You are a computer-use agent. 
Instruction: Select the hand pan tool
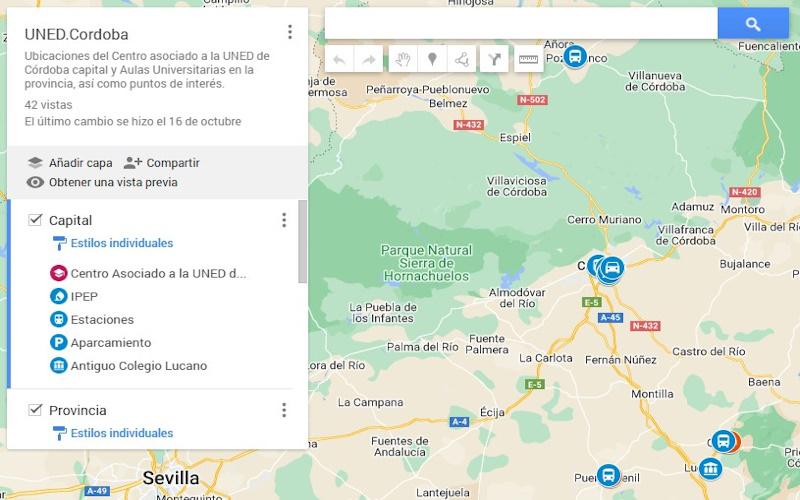click(x=403, y=60)
